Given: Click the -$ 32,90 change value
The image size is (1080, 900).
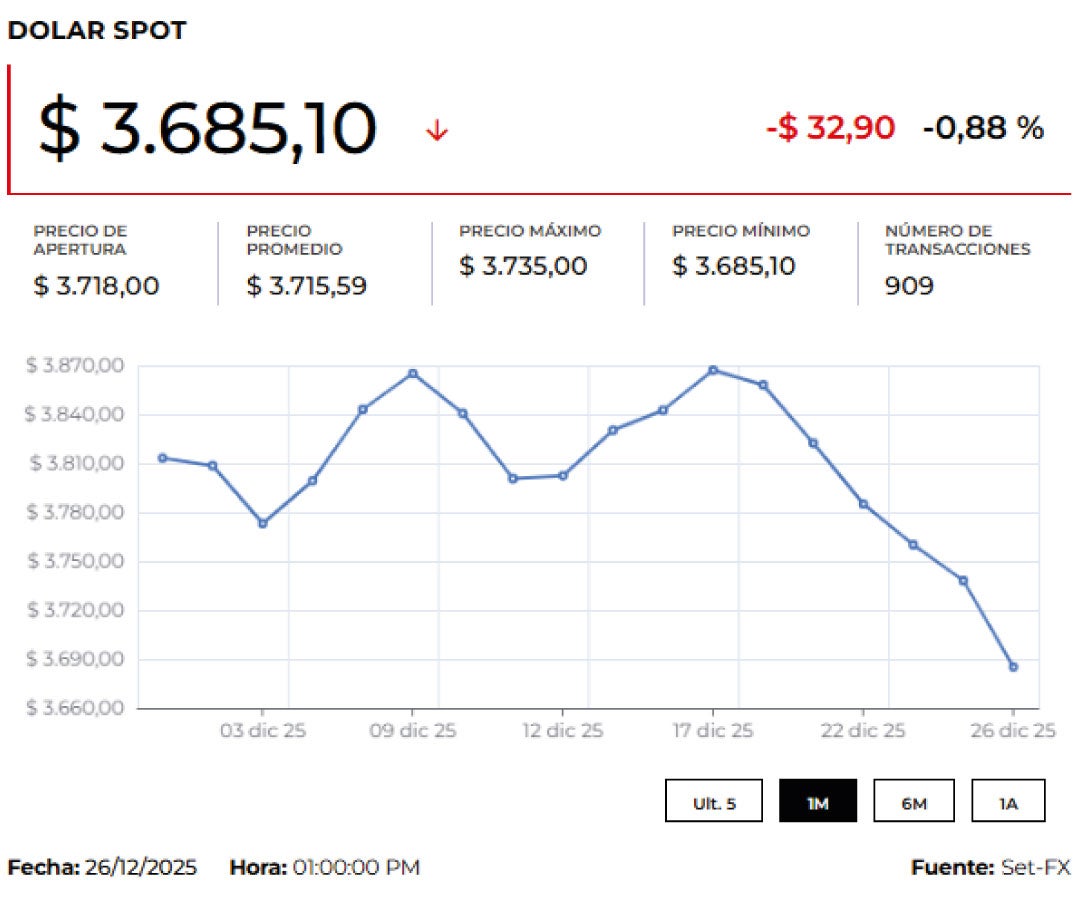Looking at the screenshot, I should [x=830, y=128].
